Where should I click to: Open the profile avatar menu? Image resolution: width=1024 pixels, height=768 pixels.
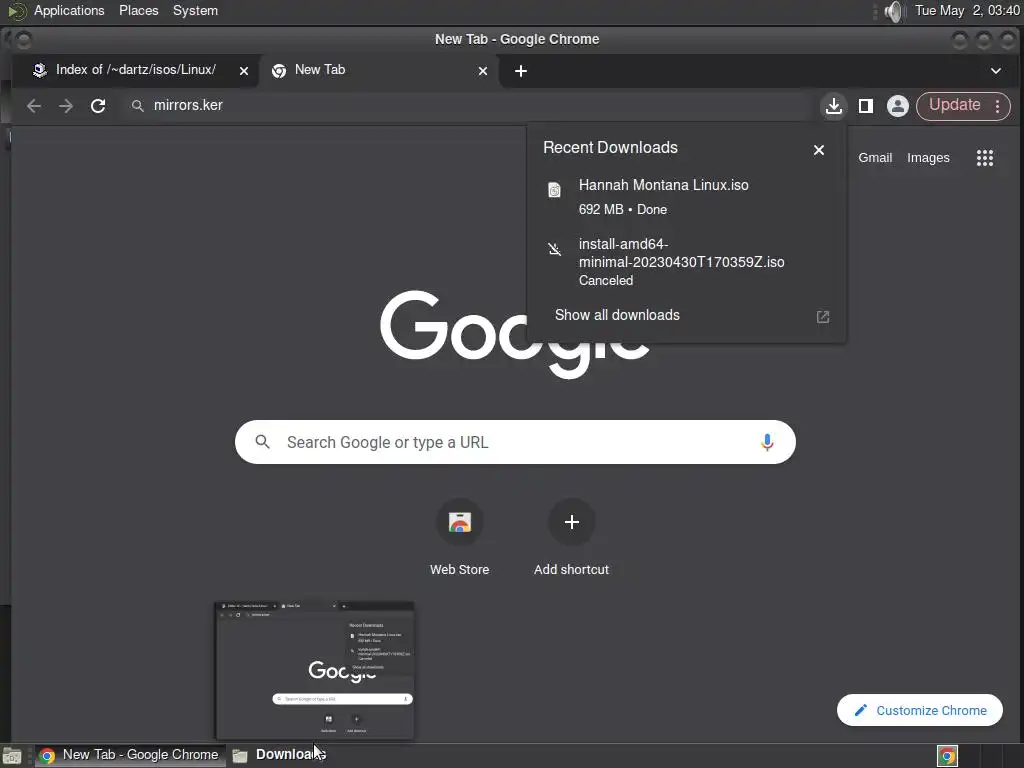[x=897, y=106]
